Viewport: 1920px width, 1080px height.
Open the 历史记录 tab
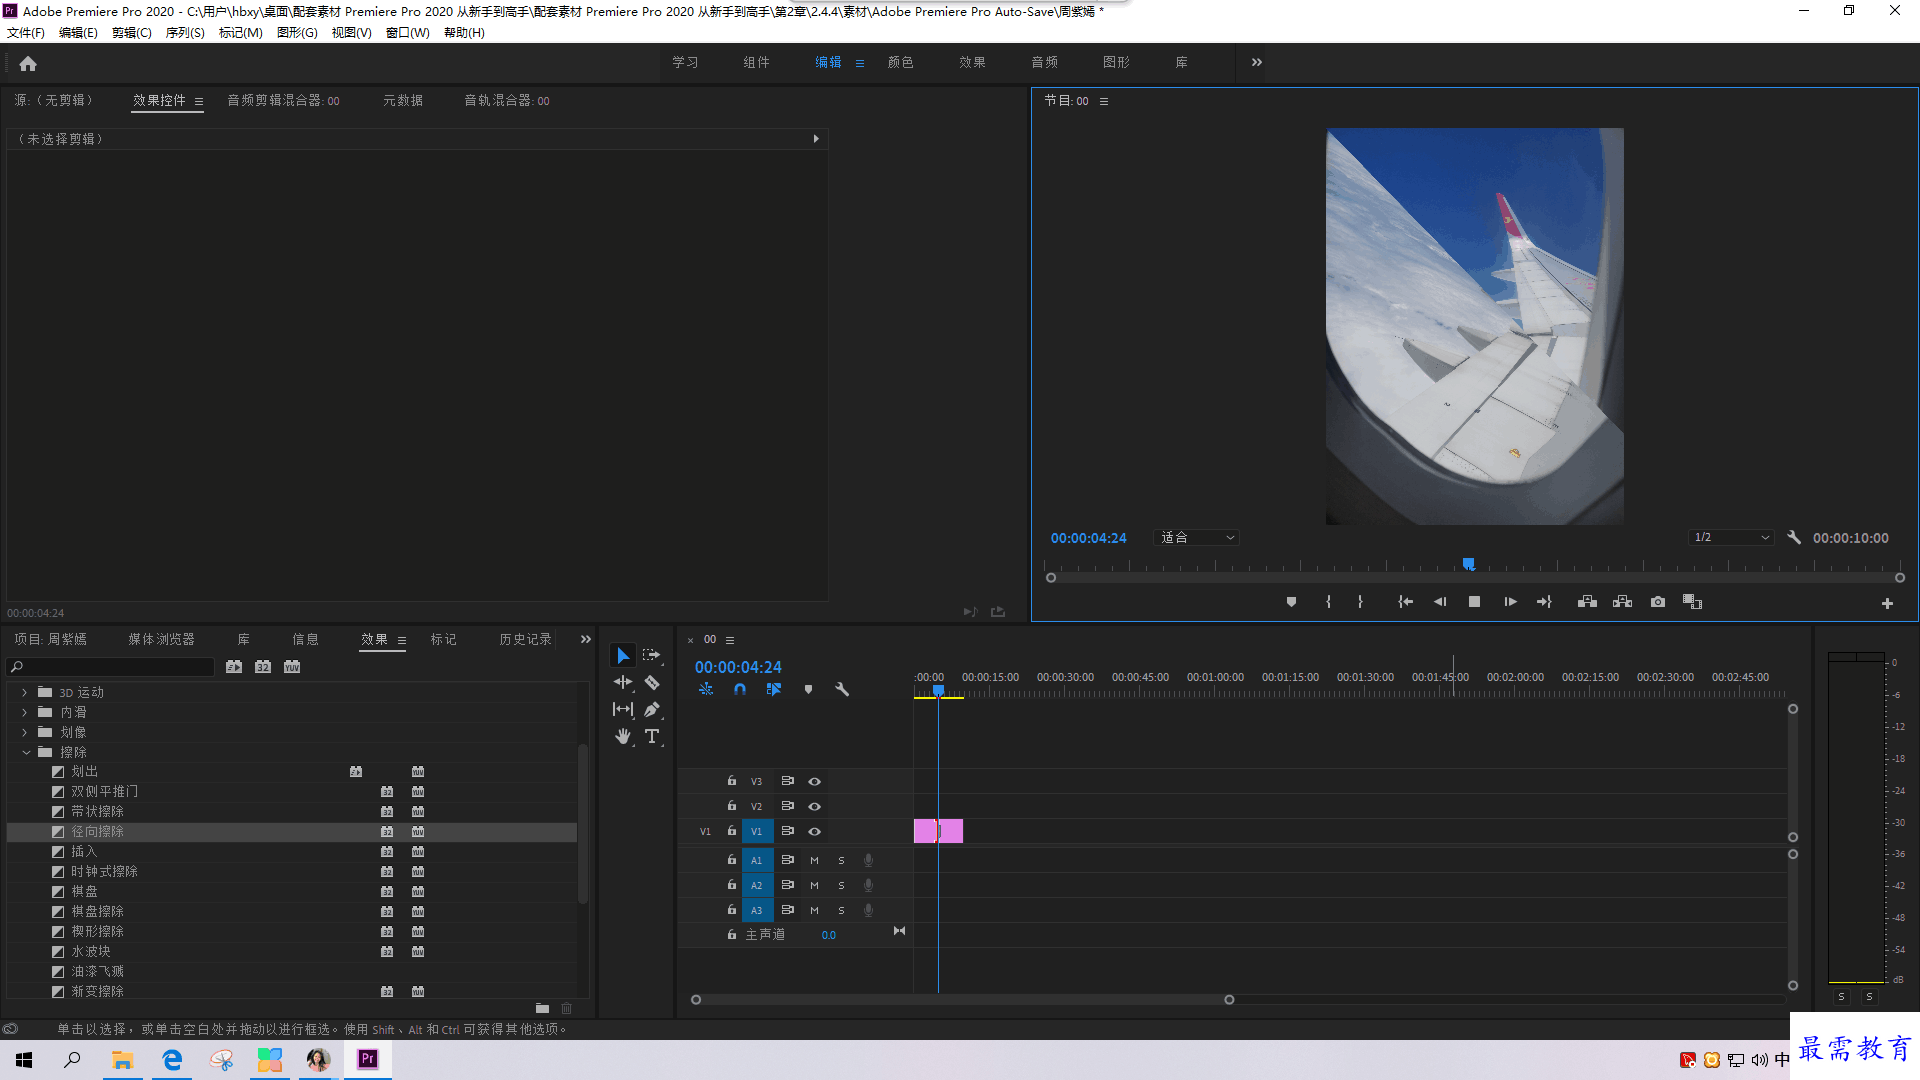(x=525, y=639)
